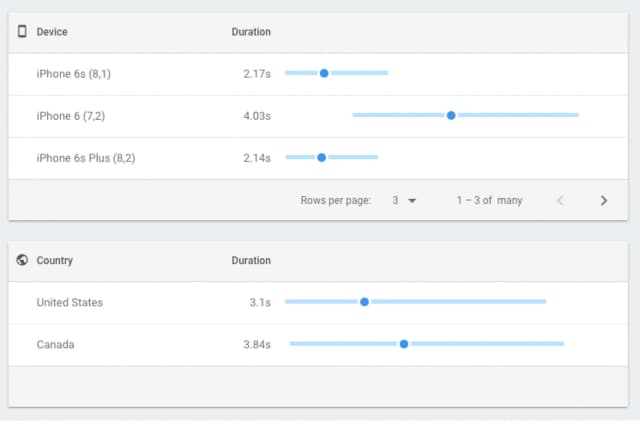Image resolution: width=640 pixels, height=425 pixels.
Task: Click the Duration header in Device table
Action: (x=251, y=32)
